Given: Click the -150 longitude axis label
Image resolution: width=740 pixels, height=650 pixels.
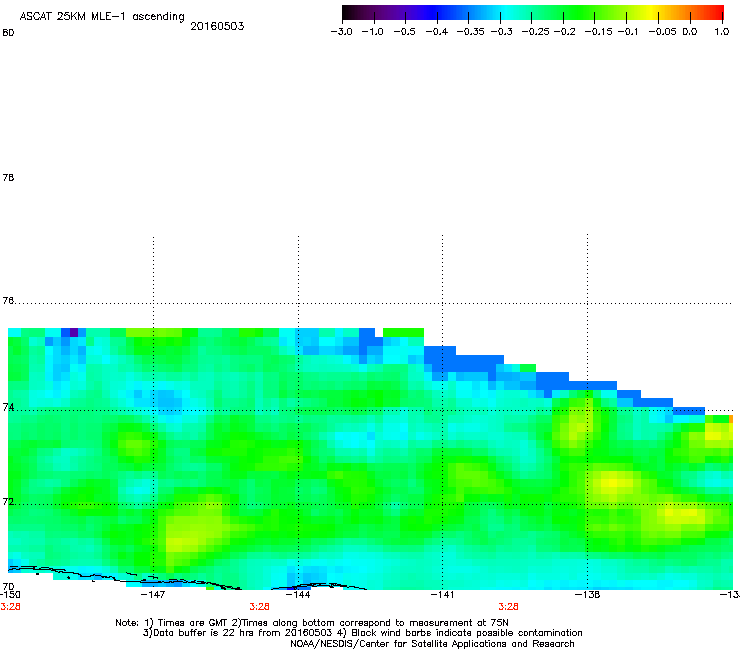Looking at the screenshot, I should click(x=10, y=595).
